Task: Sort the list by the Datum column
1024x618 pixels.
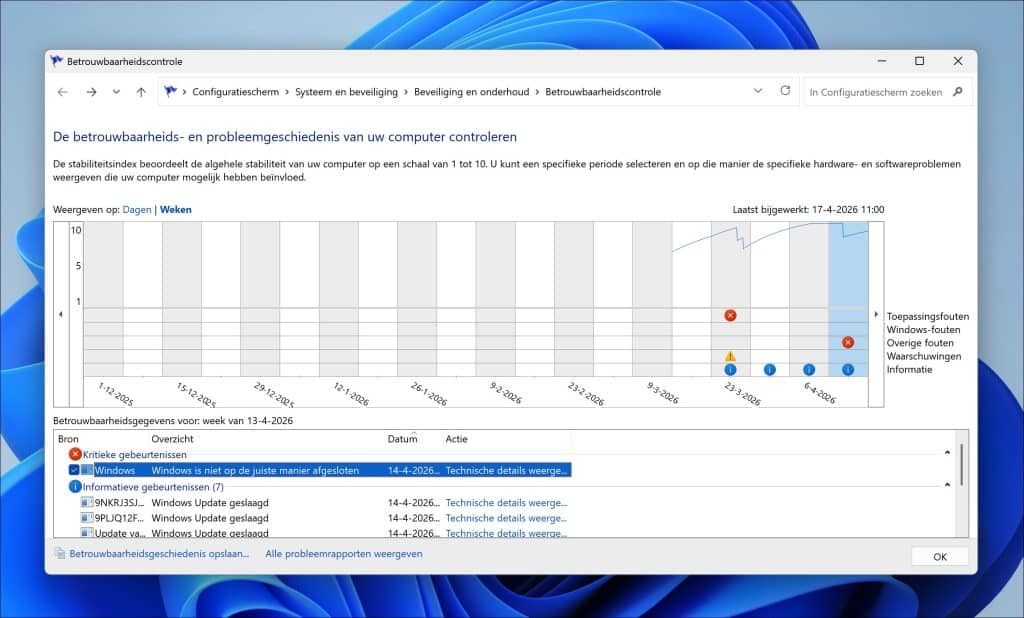Action: pos(402,439)
